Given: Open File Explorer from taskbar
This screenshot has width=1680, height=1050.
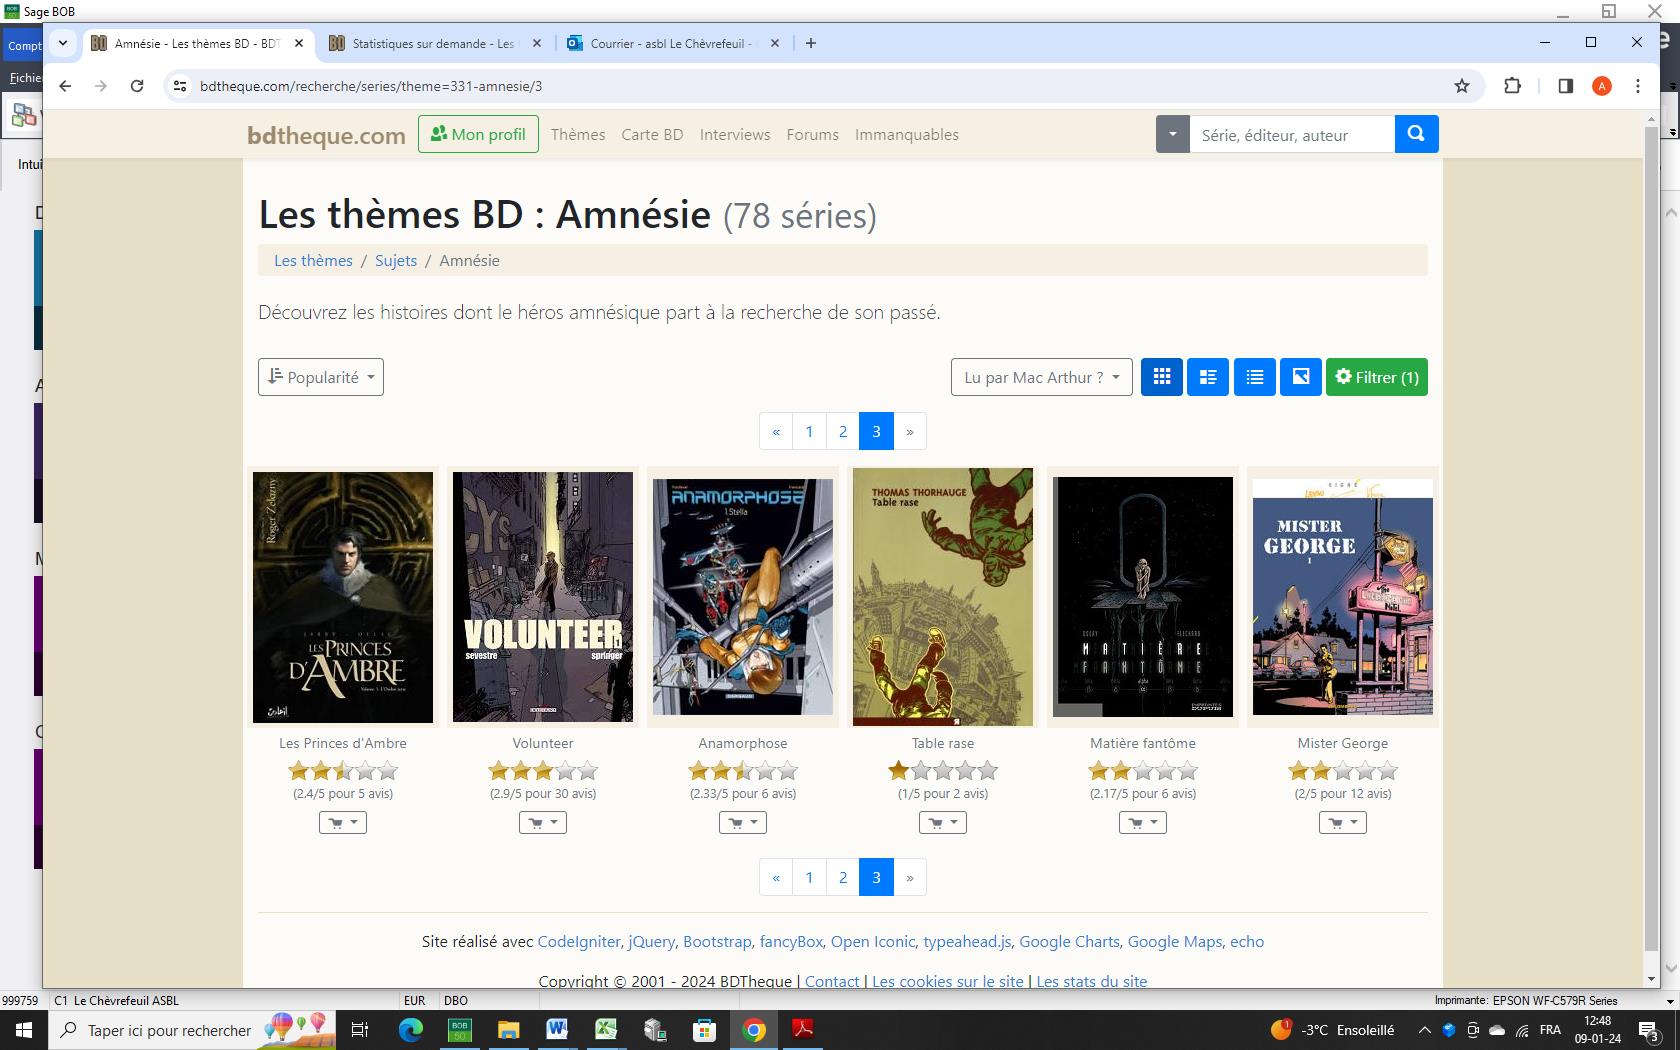Looking at the screenshot, I should point(508,1030).
